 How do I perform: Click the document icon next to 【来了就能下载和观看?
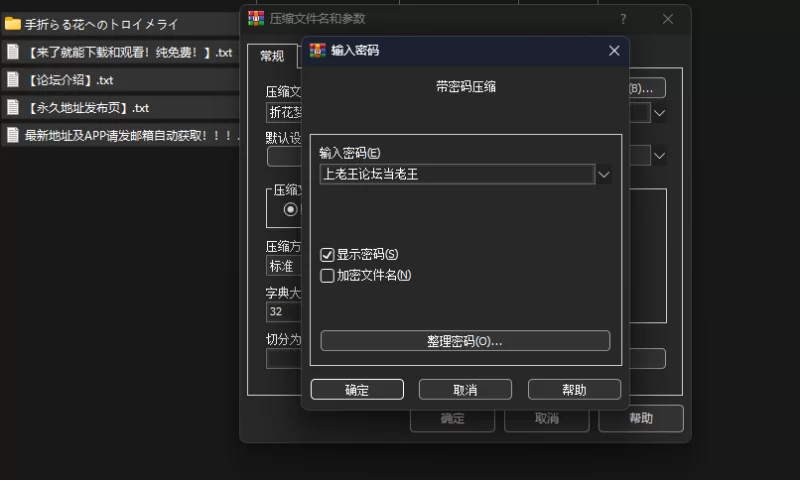[x=13, y=52]
